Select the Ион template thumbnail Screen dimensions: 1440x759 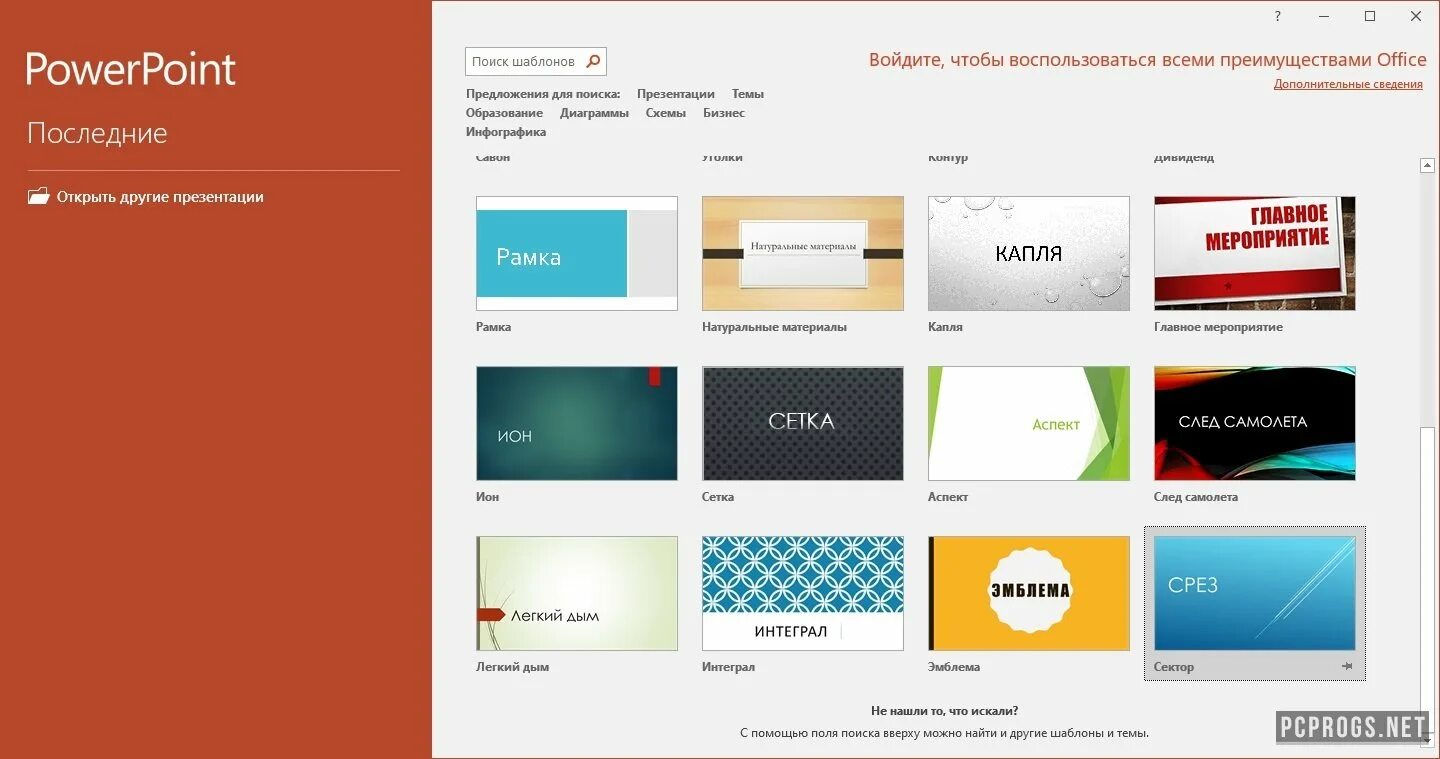[577, 423]
